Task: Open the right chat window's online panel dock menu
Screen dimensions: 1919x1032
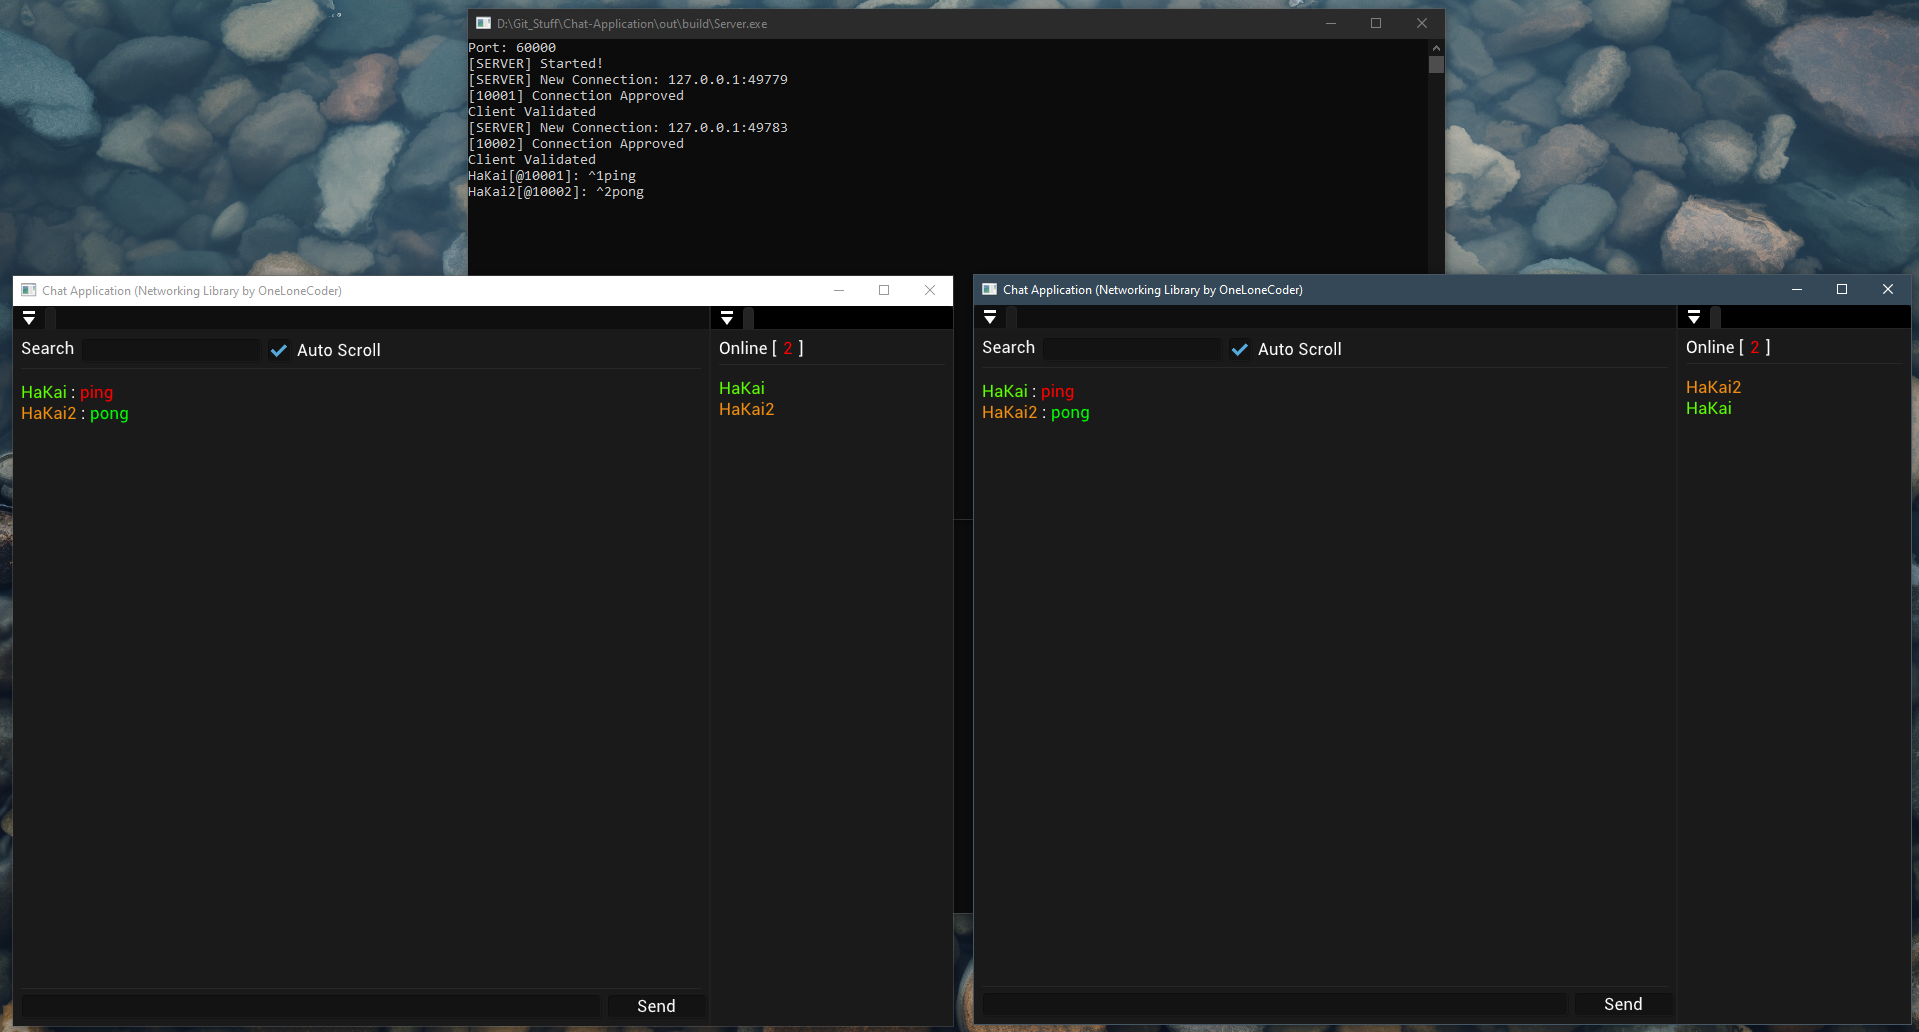Action: click(x=1694, y=317)
